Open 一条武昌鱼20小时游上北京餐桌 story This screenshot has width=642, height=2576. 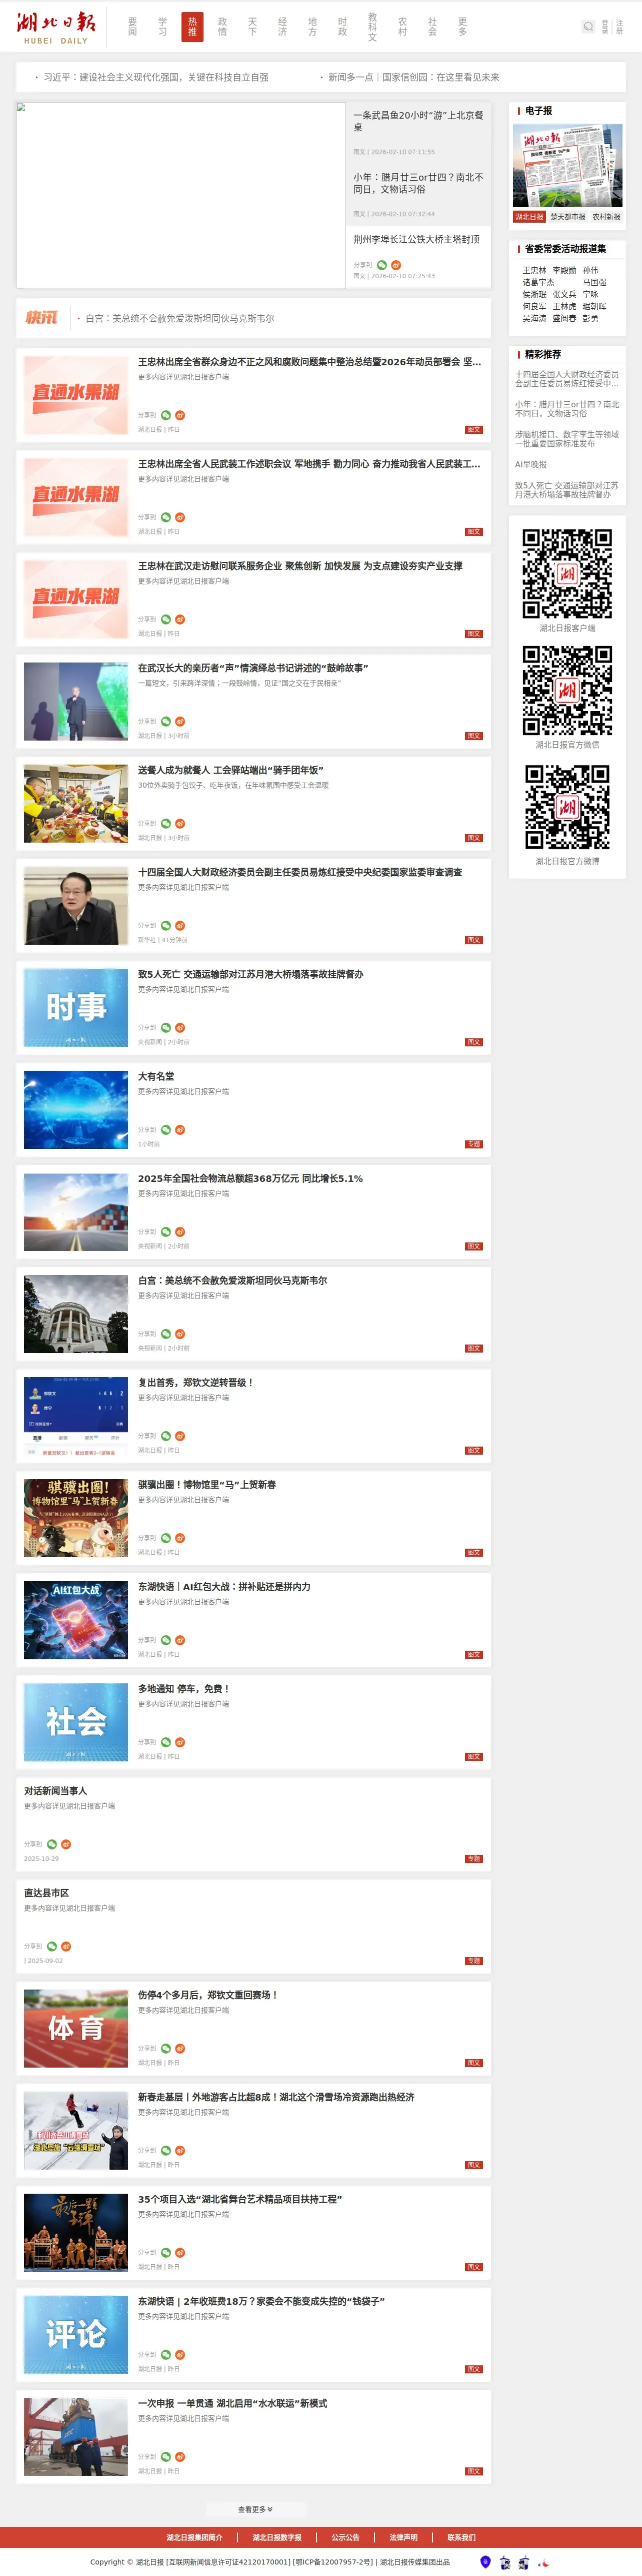pos(418,121)
